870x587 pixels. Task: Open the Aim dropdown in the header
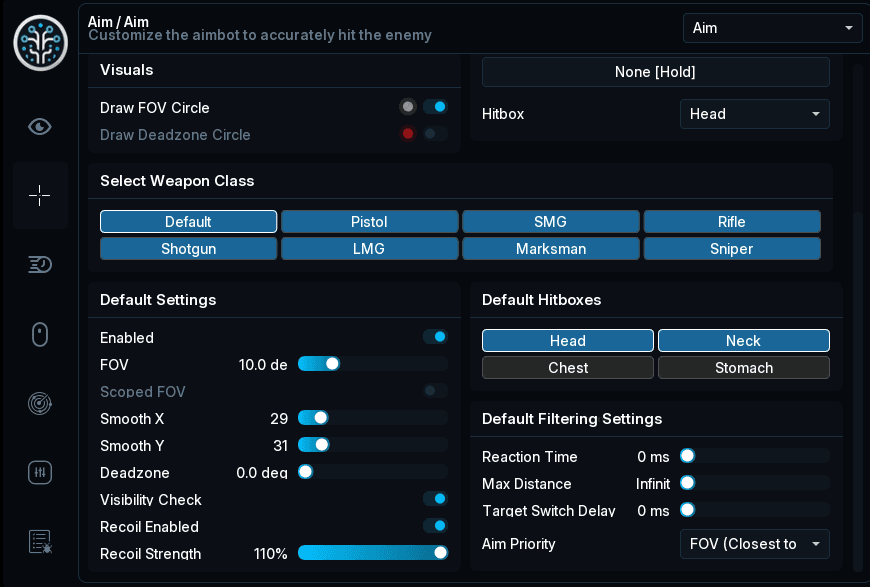tap(772, 28)
